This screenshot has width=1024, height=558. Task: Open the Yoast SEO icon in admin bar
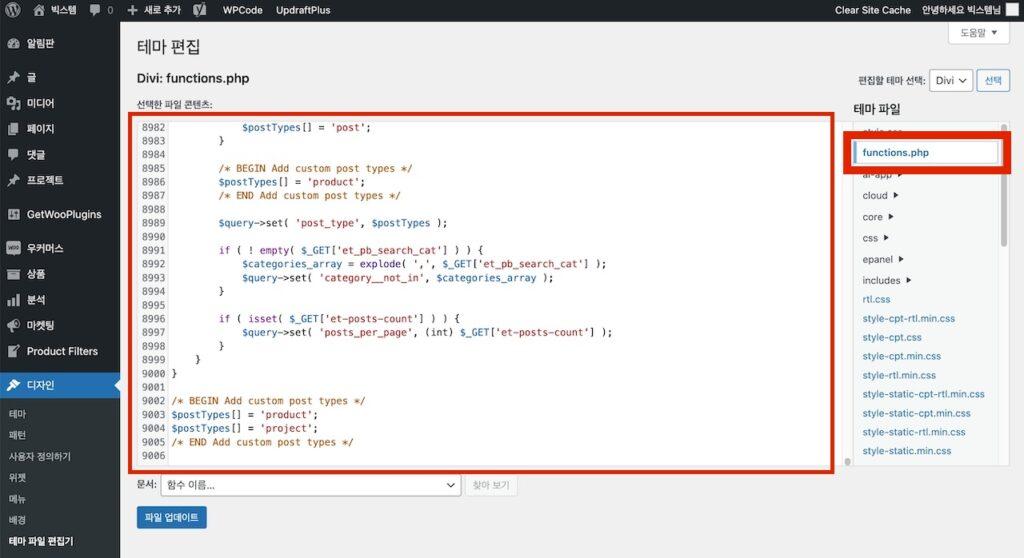tap(200, 10)
